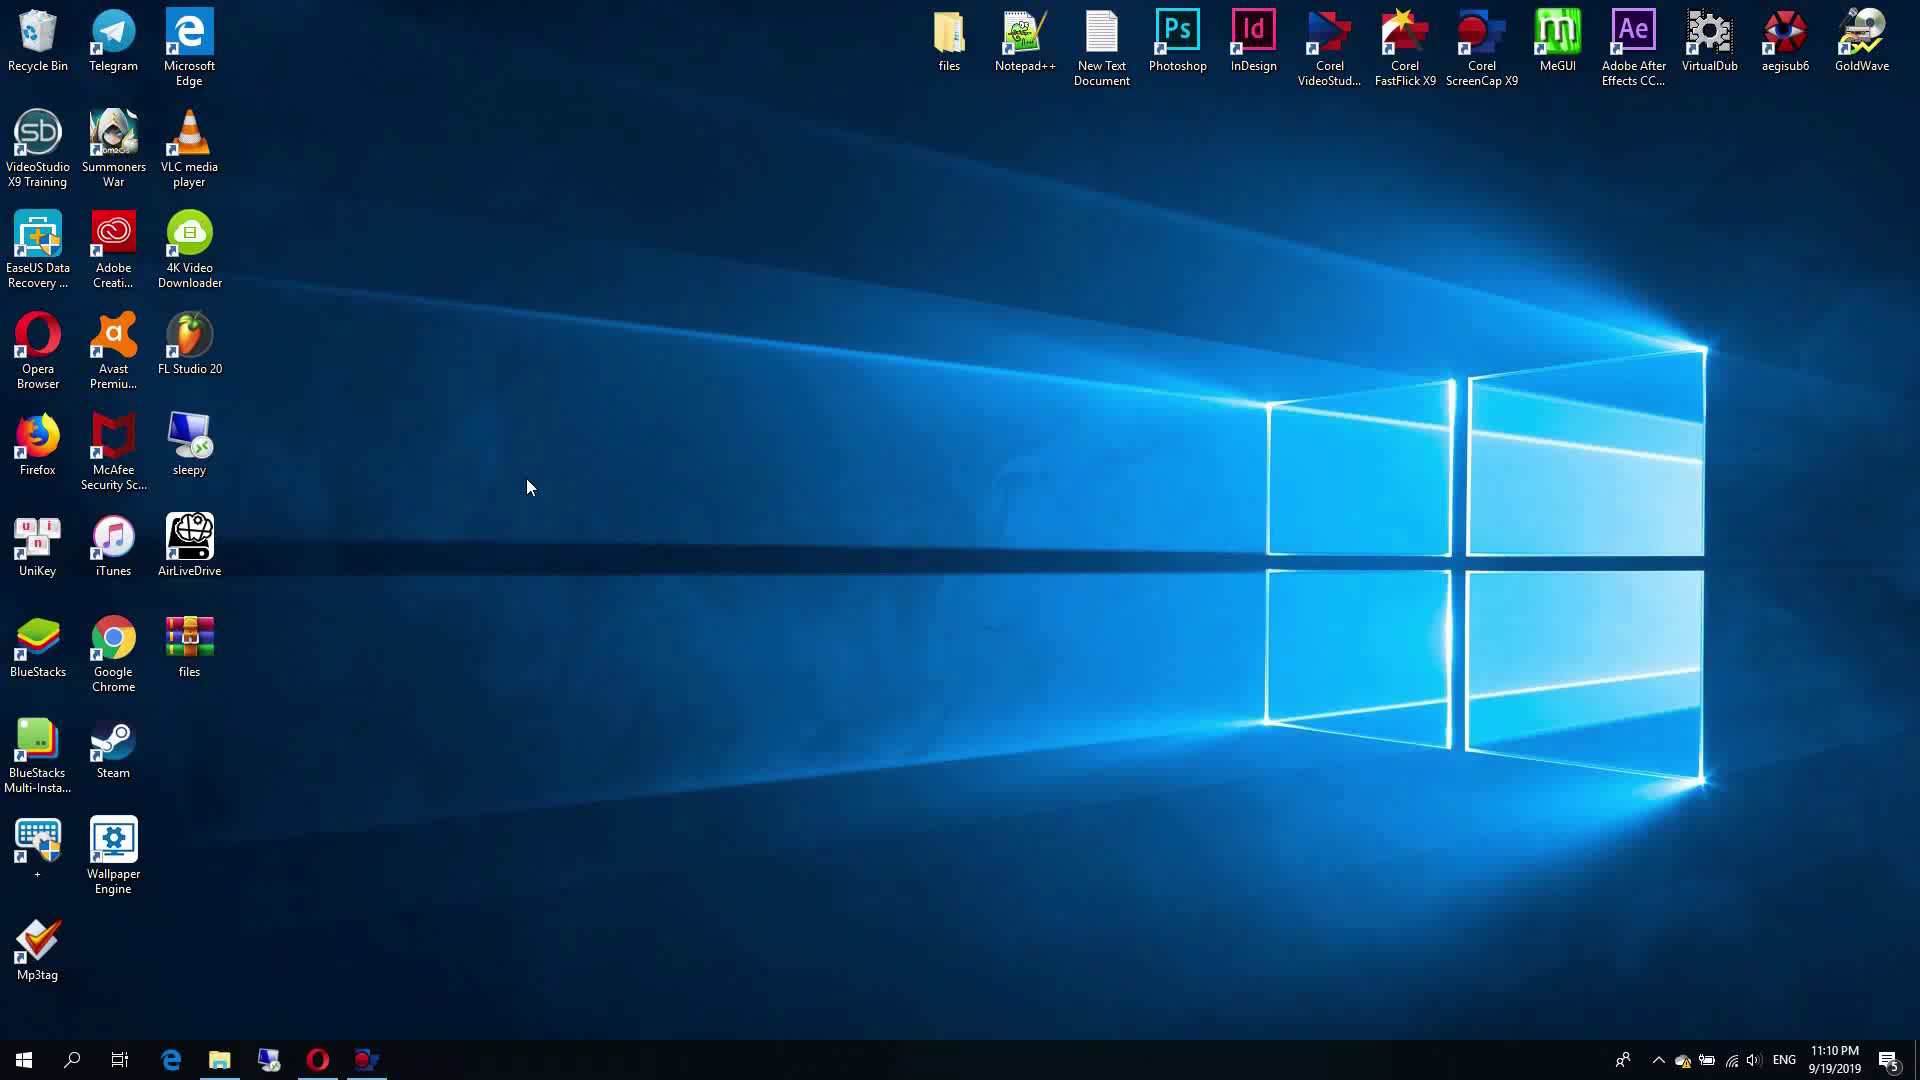This screenshot has height=1080, width=1920.
Task: Select Avast Premium shortcut
Action: pyautogui.click(x=113, y=350)
